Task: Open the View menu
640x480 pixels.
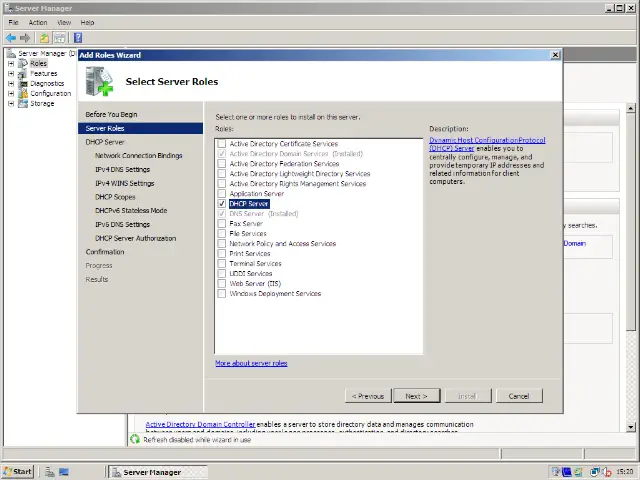Action: 64,22
